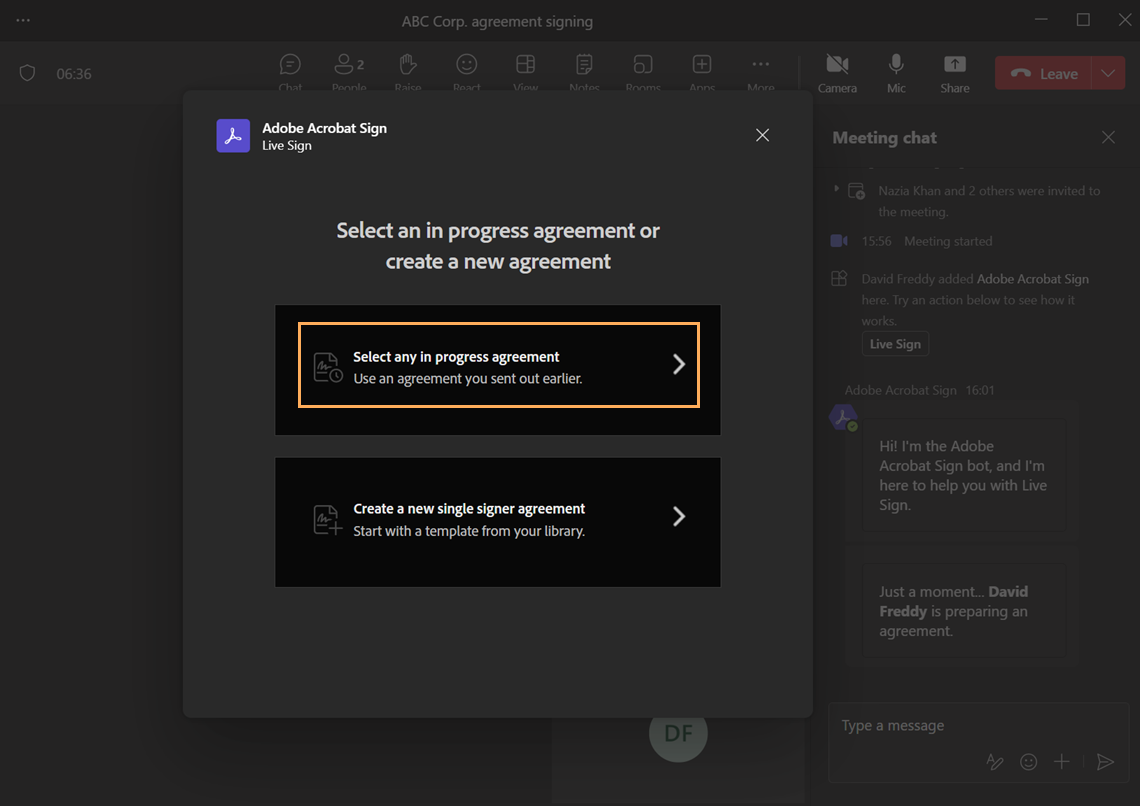Click the Live Sign button in chat
The image size is (1140, 806).
[x=895, y=343]
